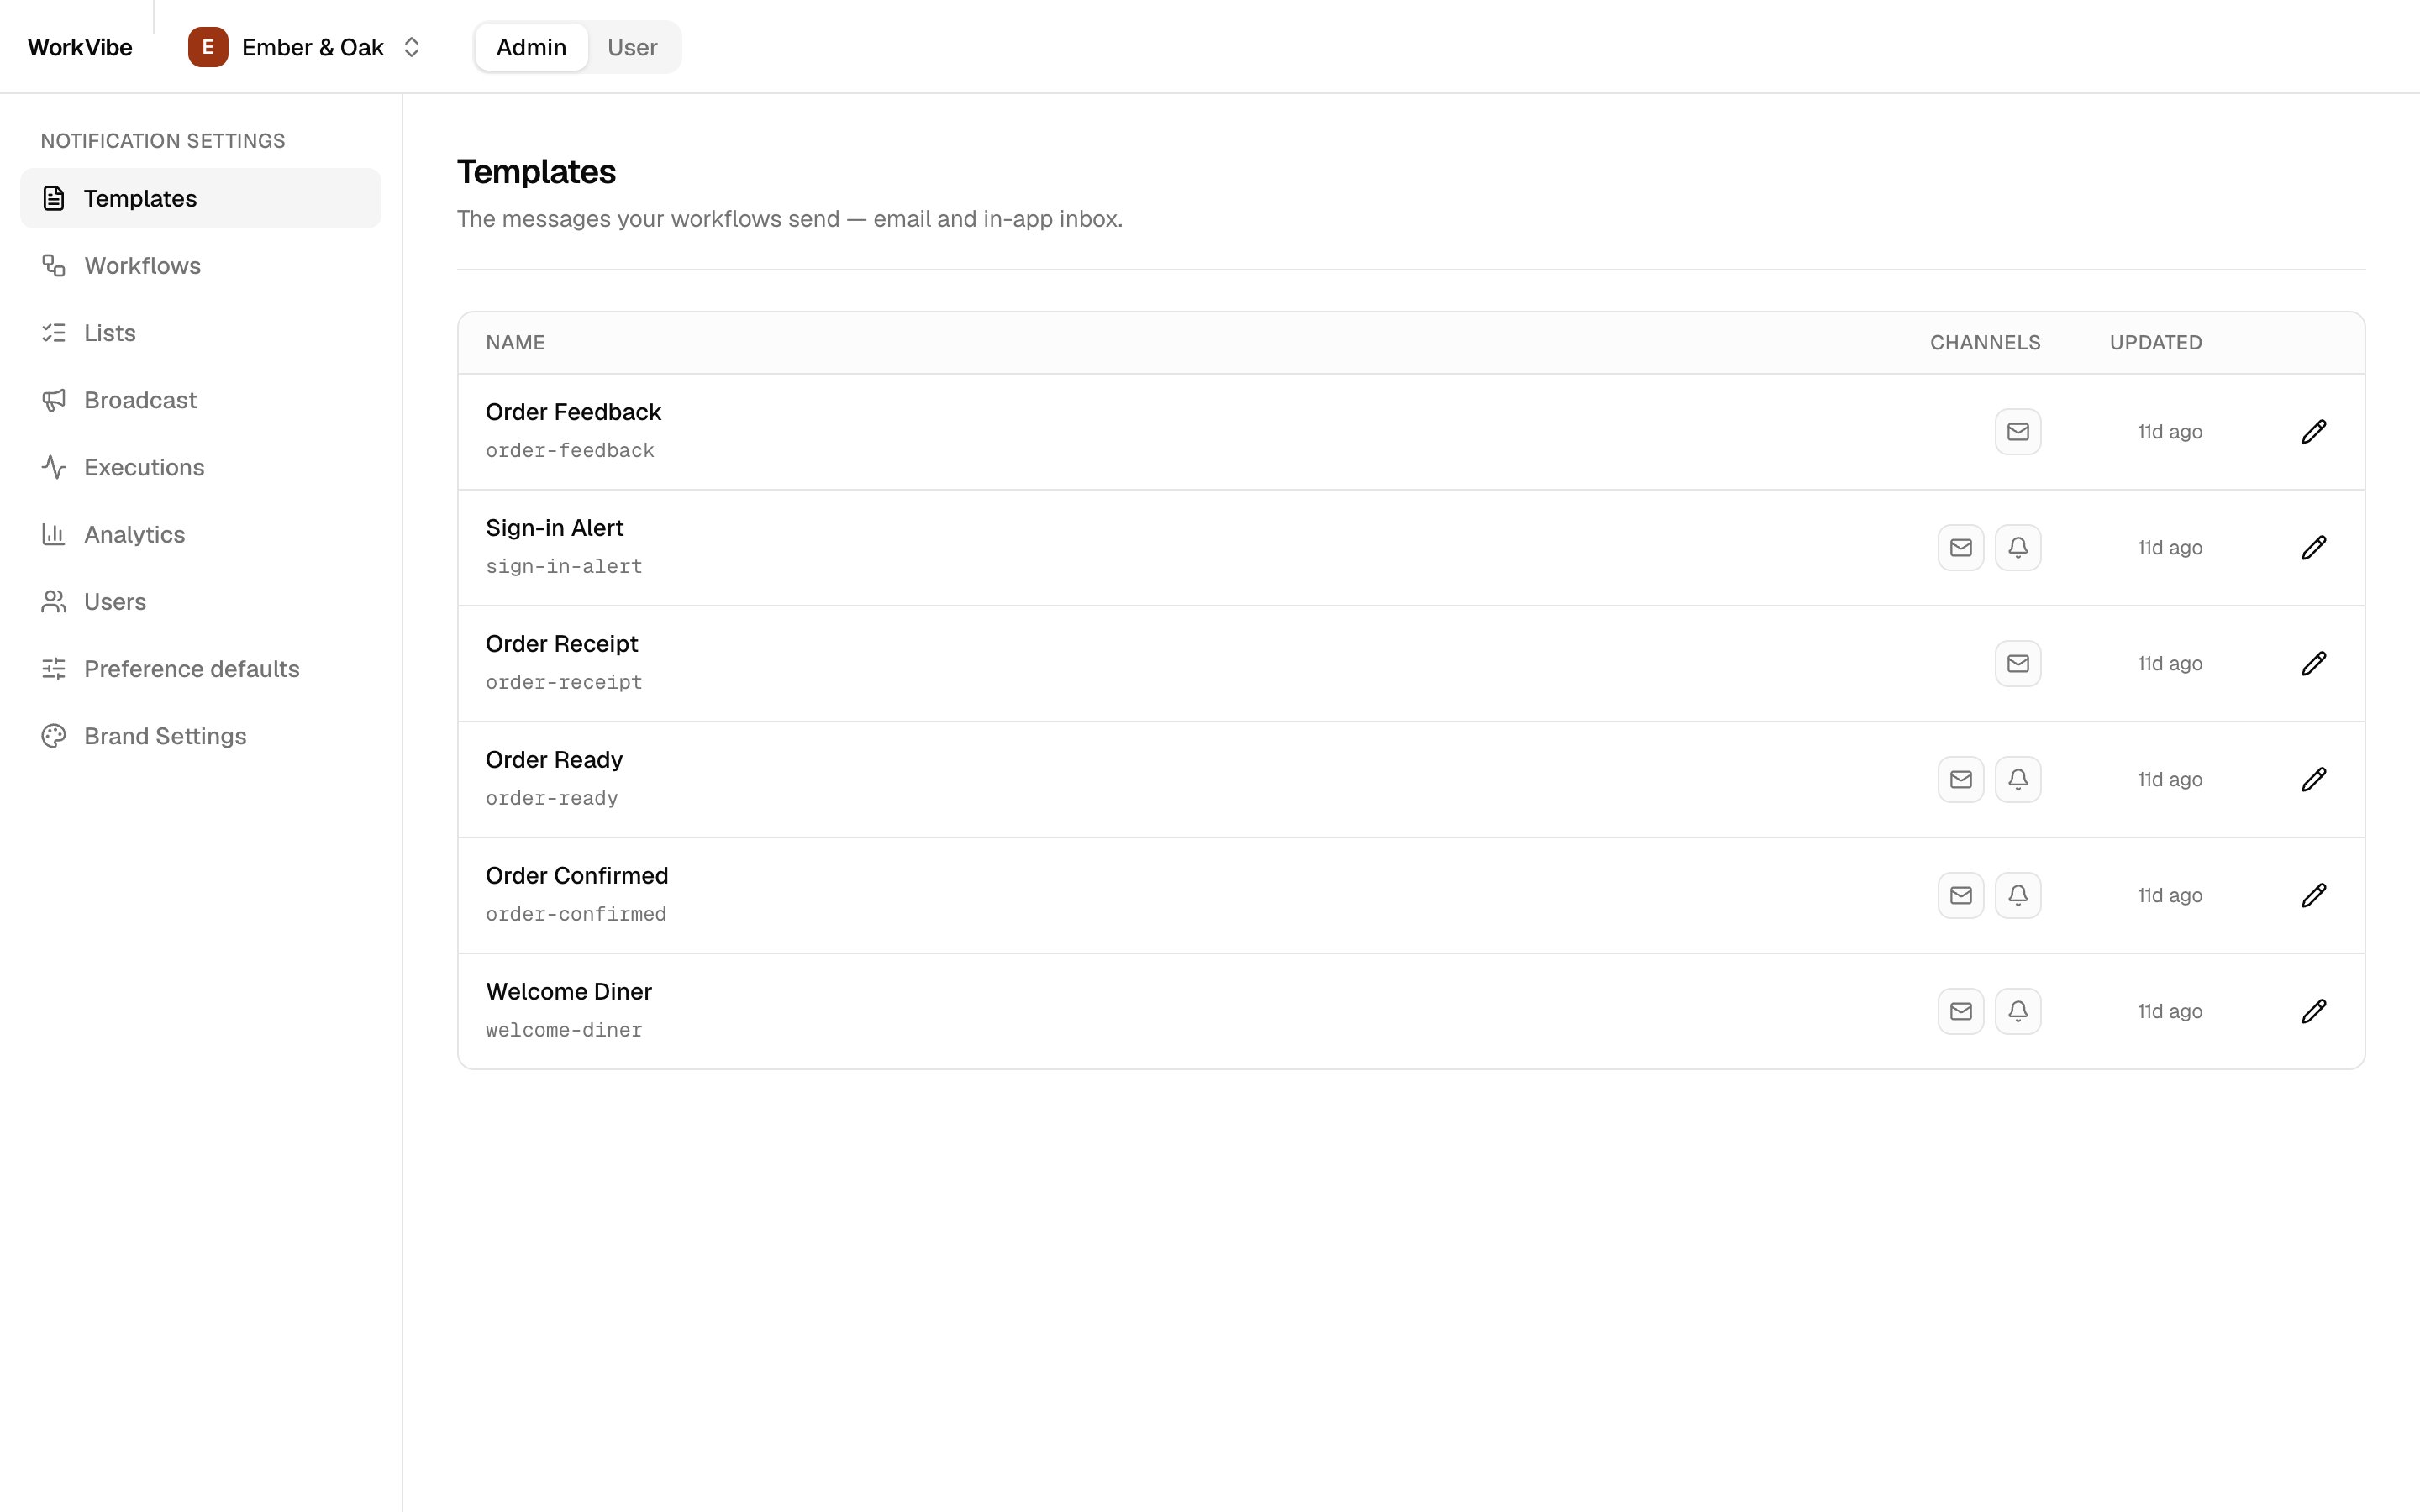Open the Sign-in Alert template name
This screenshot has height=1512, width=2420.
pos(554,528)
